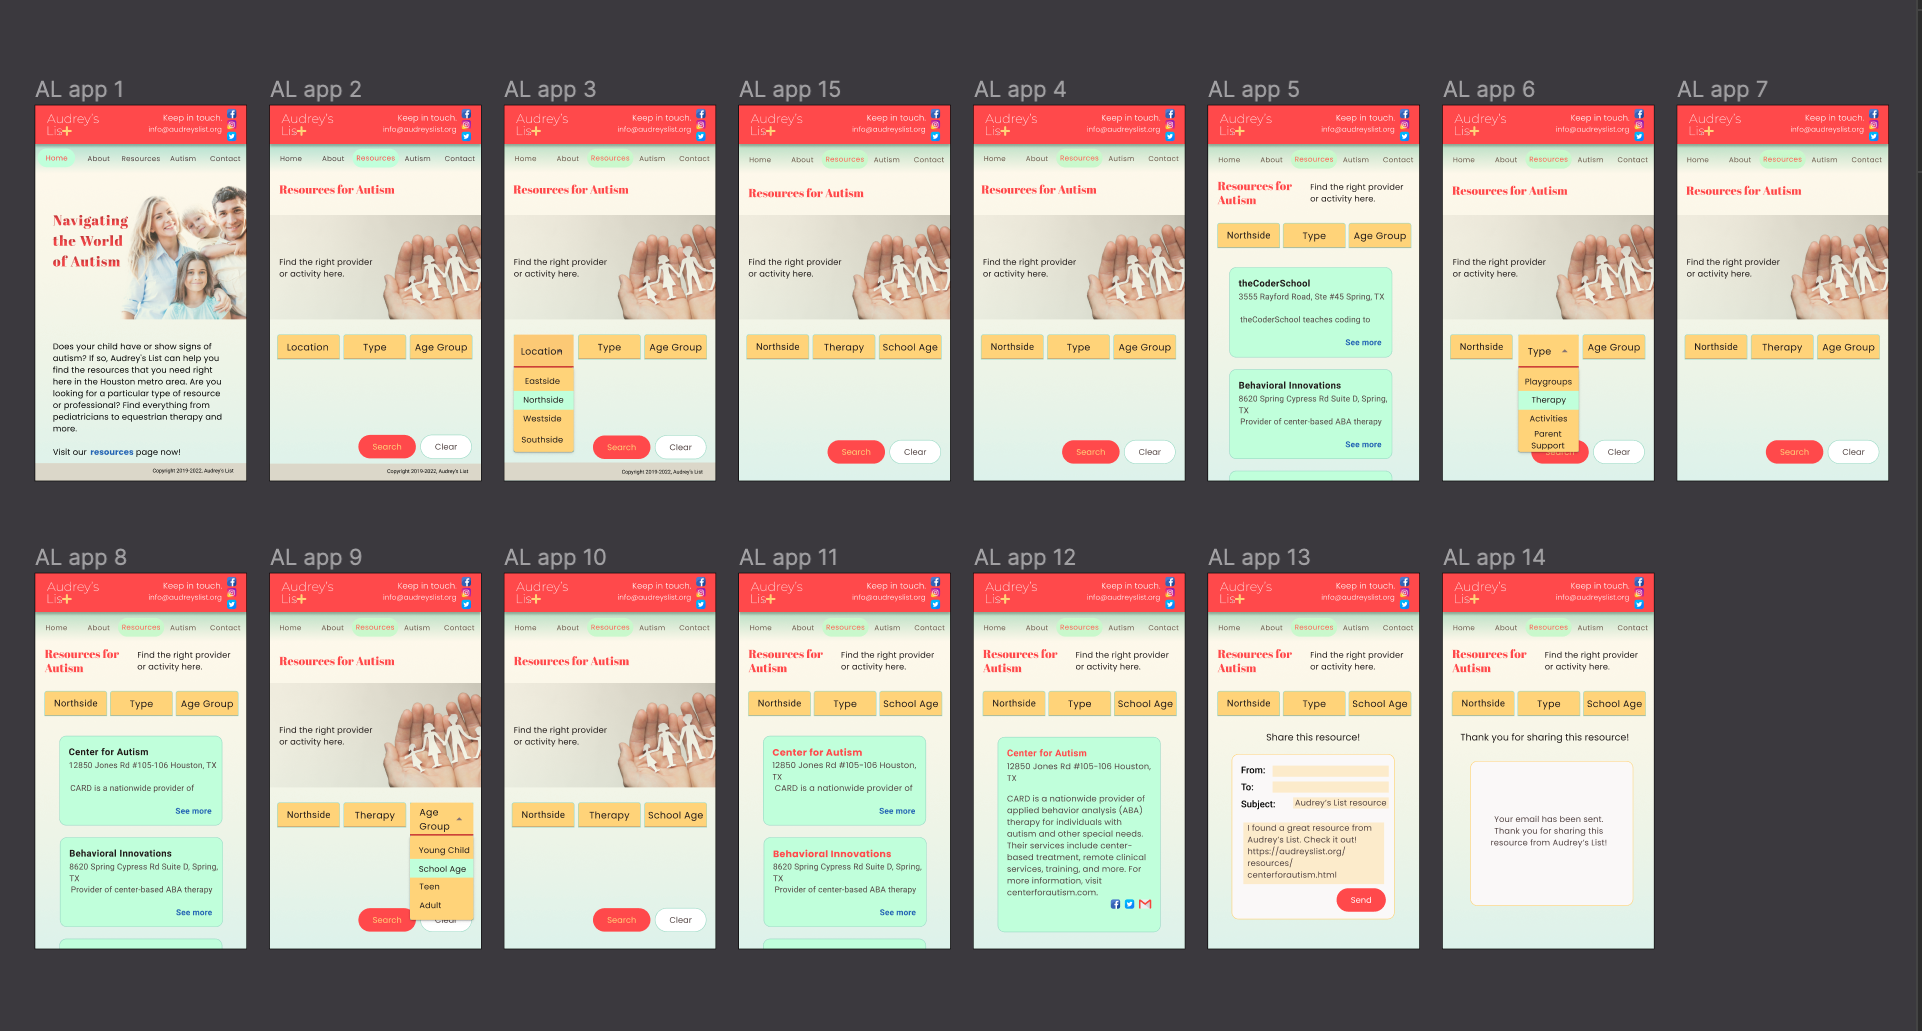Click See more on theCoderSchool card
The image size is (1922, 1031).
(1362, 343)
